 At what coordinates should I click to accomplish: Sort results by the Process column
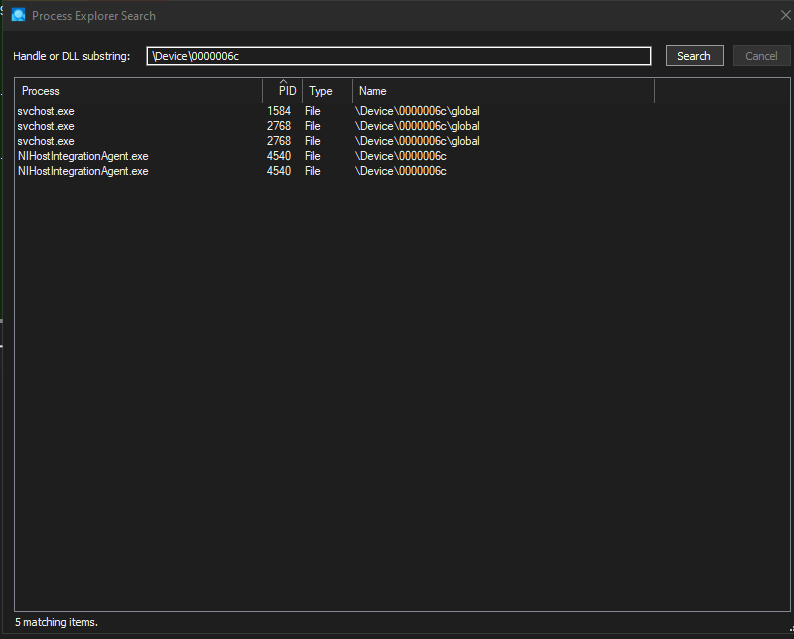pyautogui.click(x=138, y=91)
